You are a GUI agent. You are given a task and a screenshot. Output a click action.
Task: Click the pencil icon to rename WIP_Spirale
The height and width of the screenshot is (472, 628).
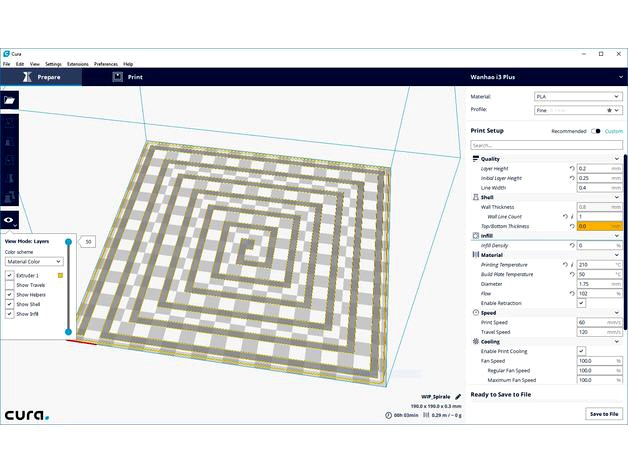coord(458,397)
